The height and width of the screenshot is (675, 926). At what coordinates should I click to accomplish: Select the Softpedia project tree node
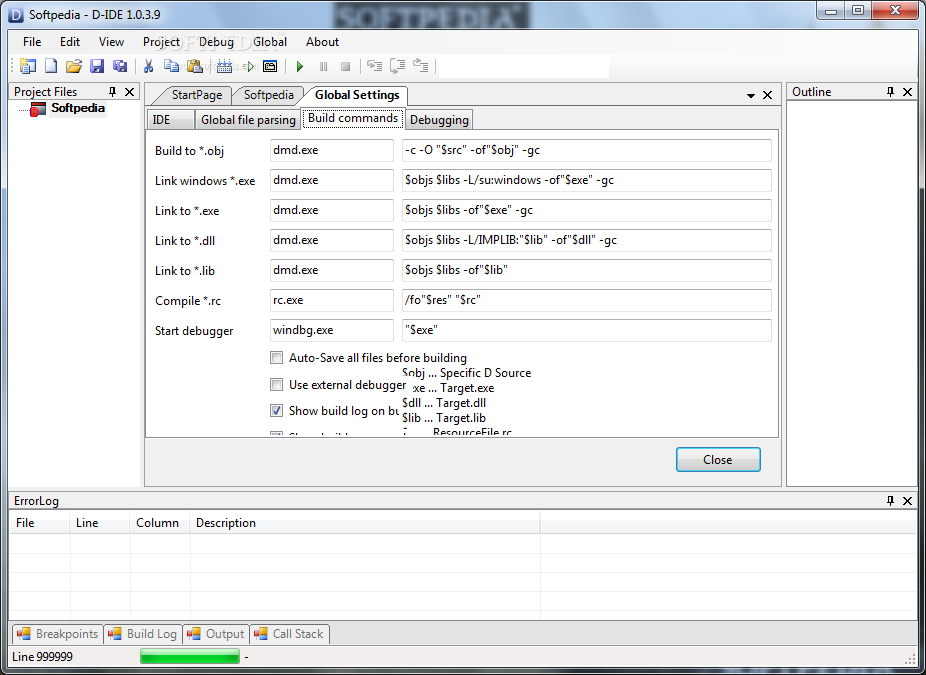click(x=77, y=108)
